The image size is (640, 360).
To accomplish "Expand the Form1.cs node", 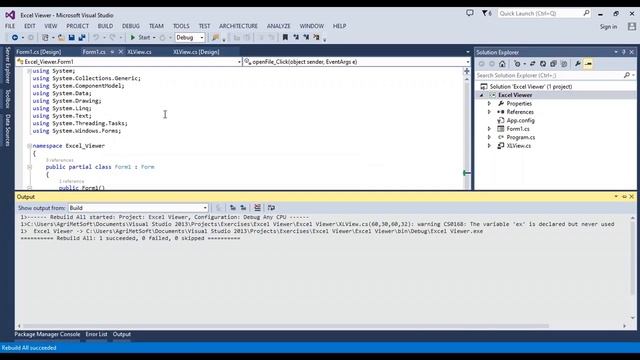I will pos(489,129).
